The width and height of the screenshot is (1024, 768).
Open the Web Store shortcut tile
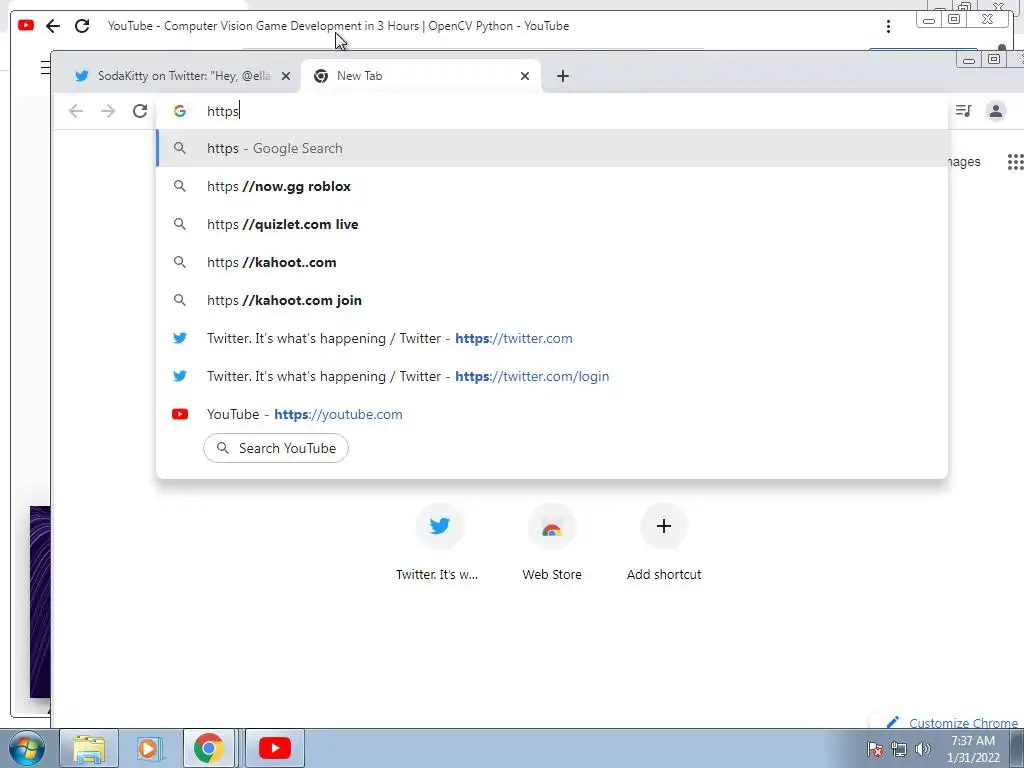552,541
